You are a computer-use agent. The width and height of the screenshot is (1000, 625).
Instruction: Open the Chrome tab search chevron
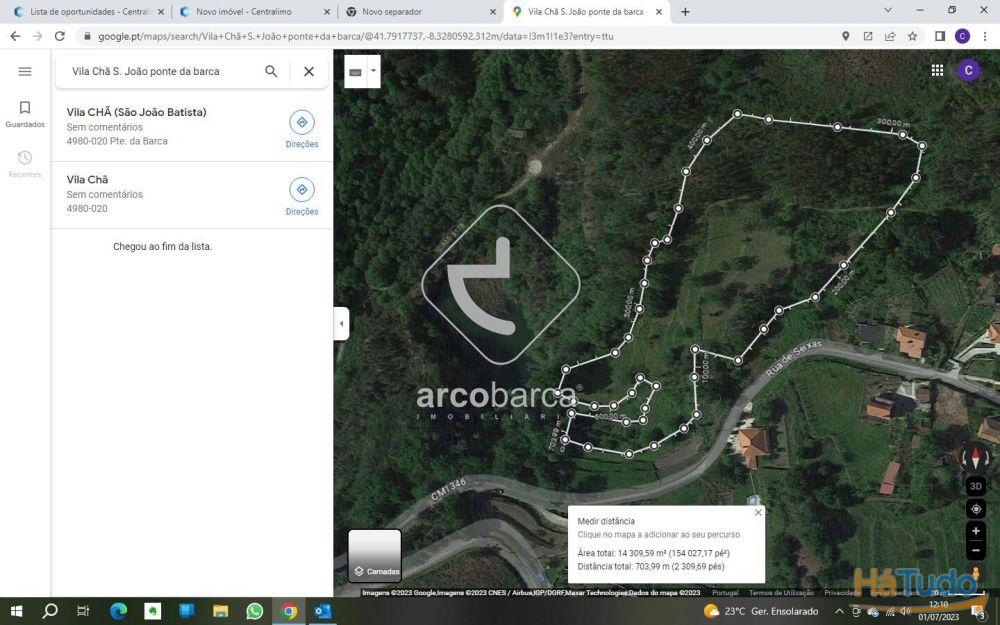click(x=888, y=11)
